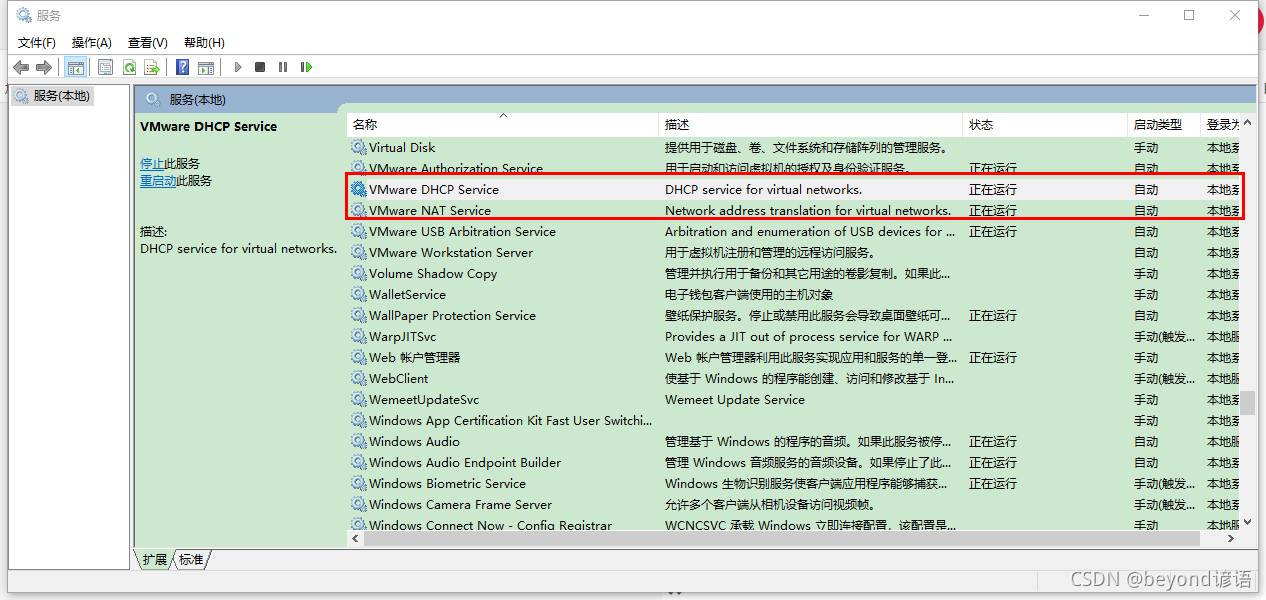Click the Pause Service toolbar icon
The image size is (1266, 600).
(283, 67)
